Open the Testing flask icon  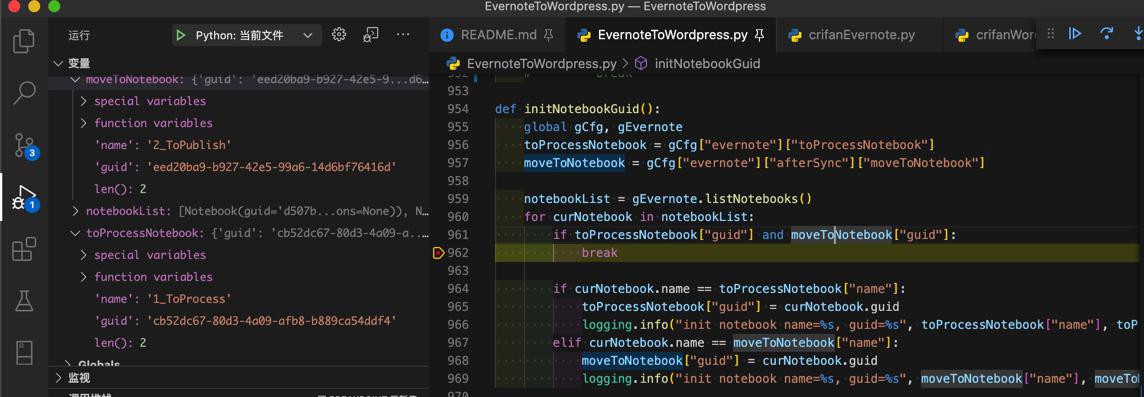(24, 301)
